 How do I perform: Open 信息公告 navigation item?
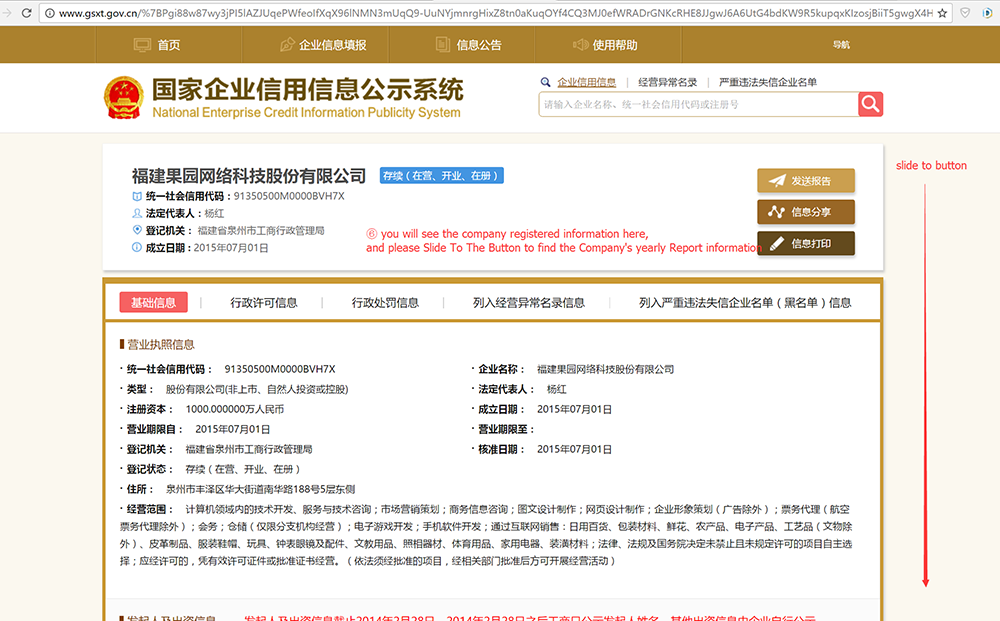pyautogui.click(x=478, y=45)
